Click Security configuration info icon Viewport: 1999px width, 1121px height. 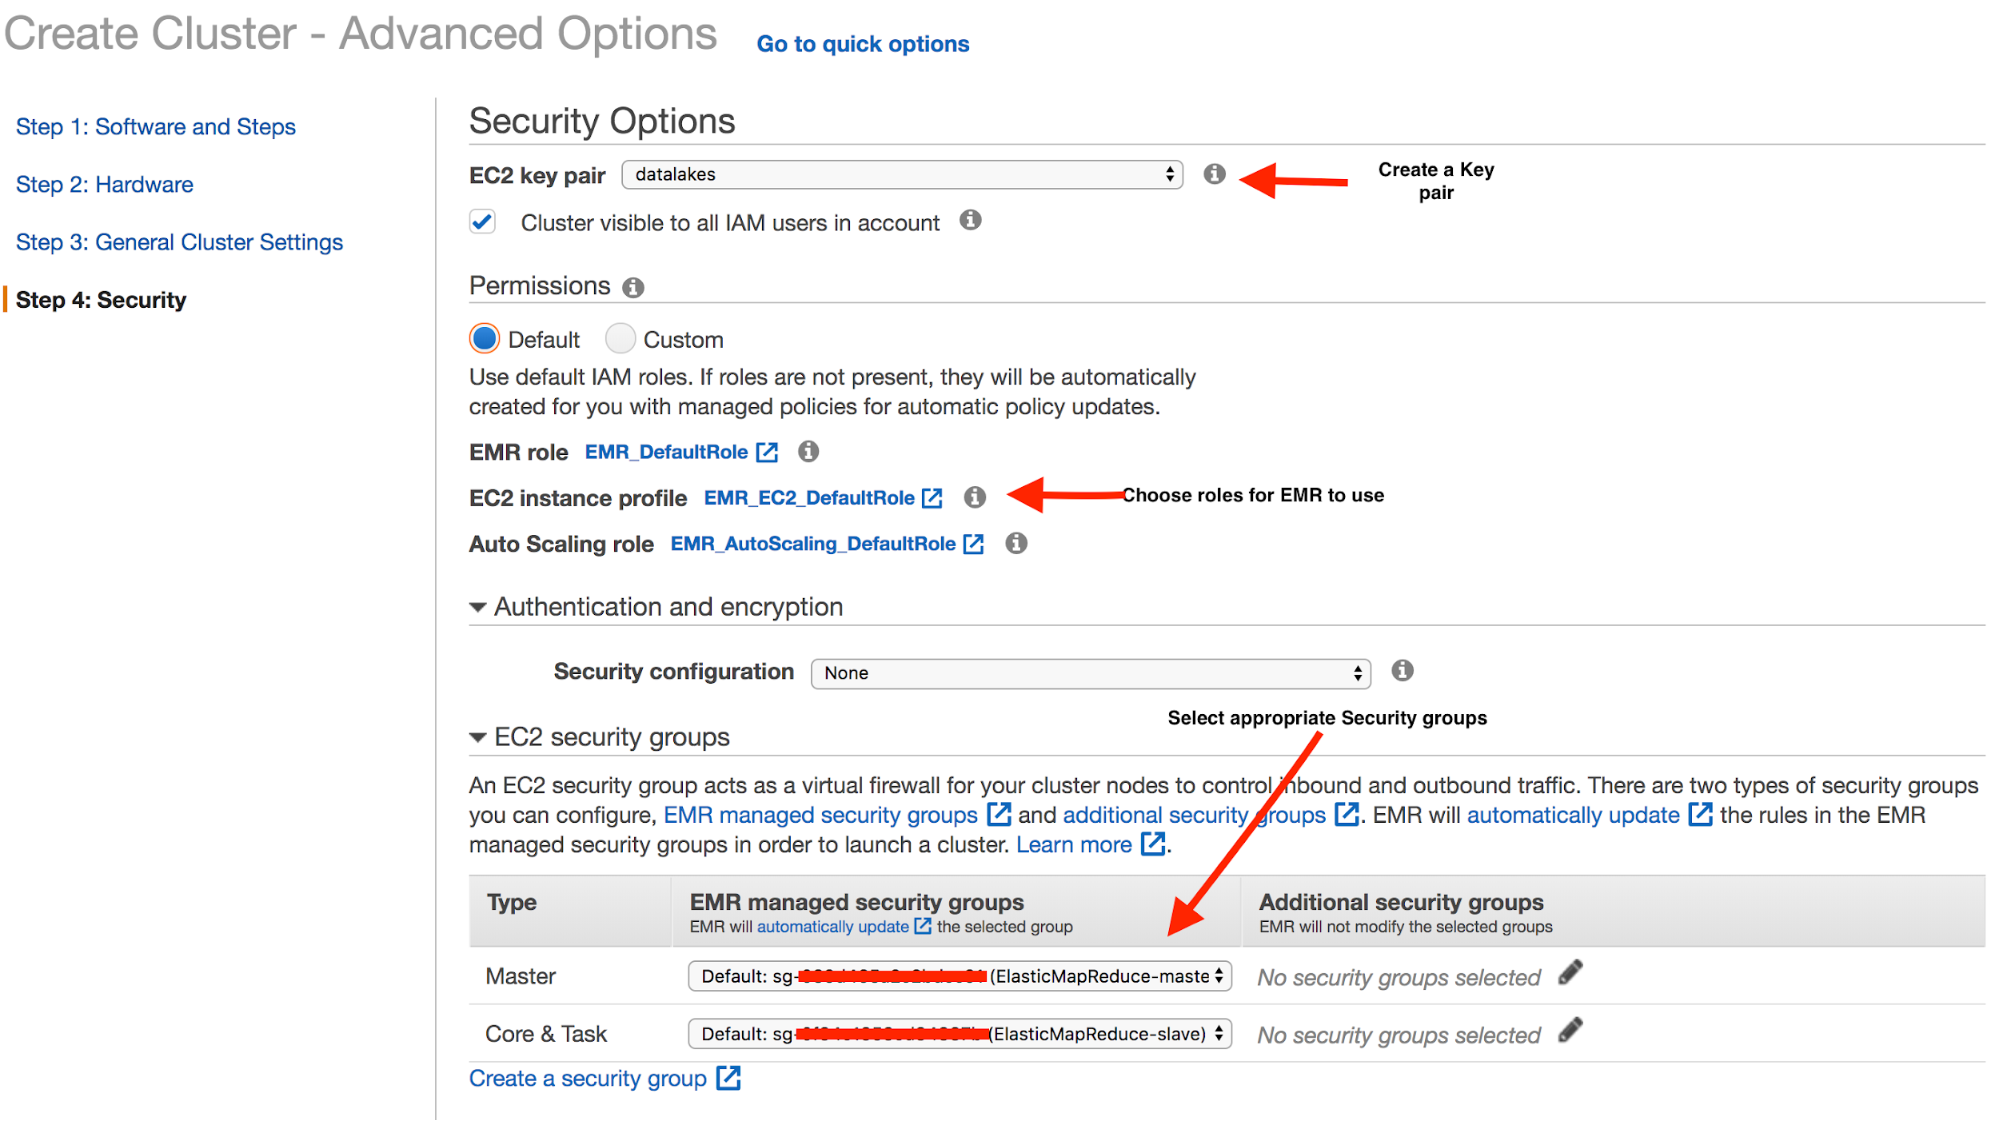(x=1402, y=671)
